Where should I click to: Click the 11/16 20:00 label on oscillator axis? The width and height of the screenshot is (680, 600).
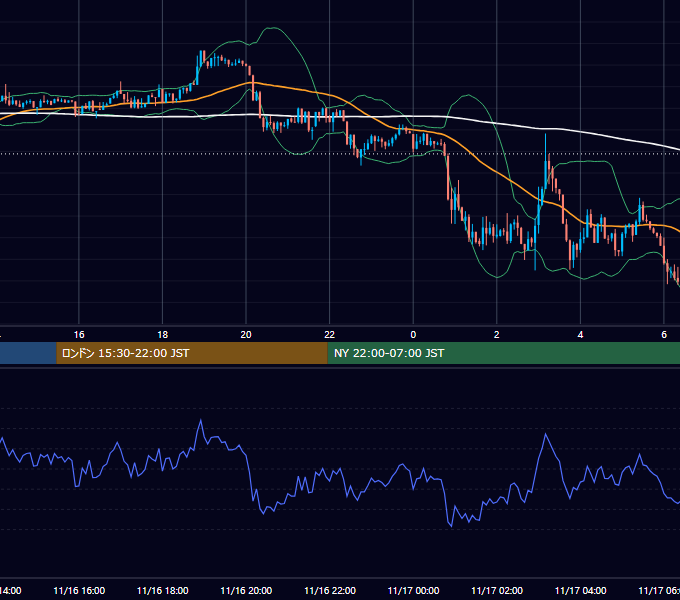click(246, 591)
